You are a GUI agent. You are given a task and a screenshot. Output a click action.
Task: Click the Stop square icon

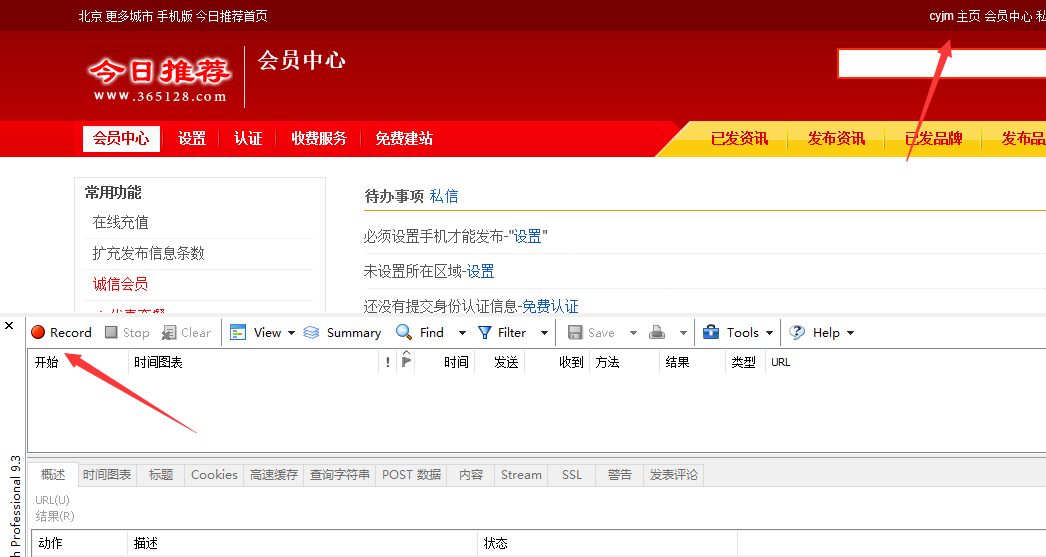point(111,332)
